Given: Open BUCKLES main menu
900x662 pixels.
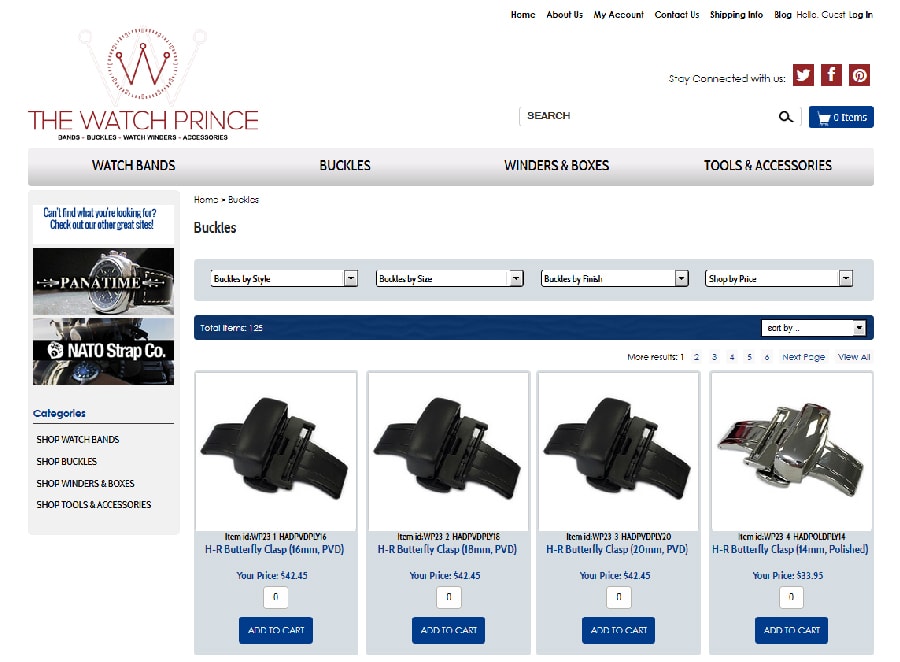Looking at the screenshot, I should point(345,166).
